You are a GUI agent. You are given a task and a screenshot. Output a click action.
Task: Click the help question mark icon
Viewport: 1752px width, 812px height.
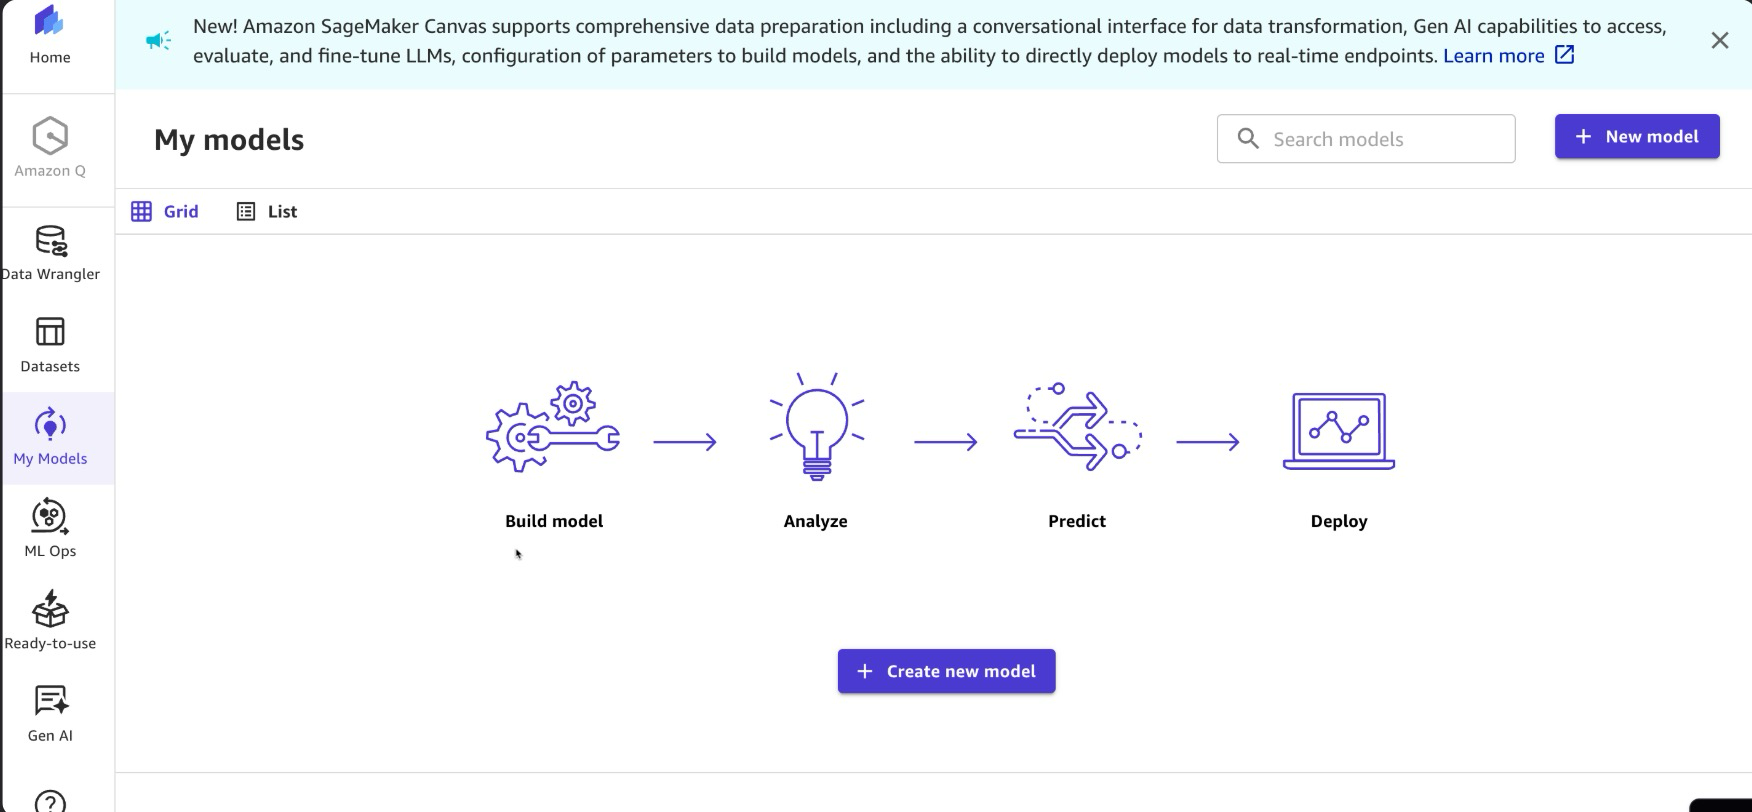(50, 801)
